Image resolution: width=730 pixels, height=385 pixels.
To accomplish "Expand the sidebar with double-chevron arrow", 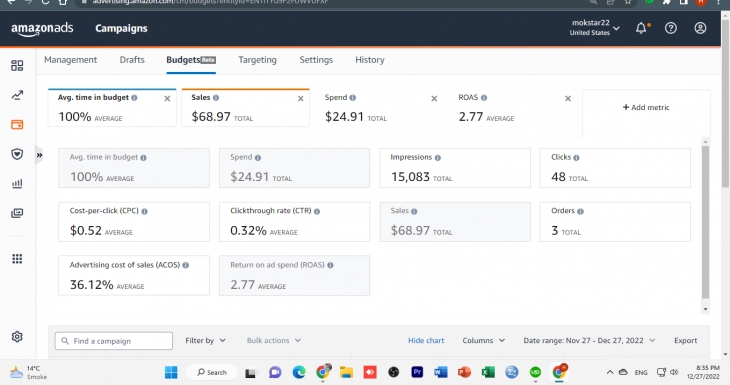I will pos(40,155).
